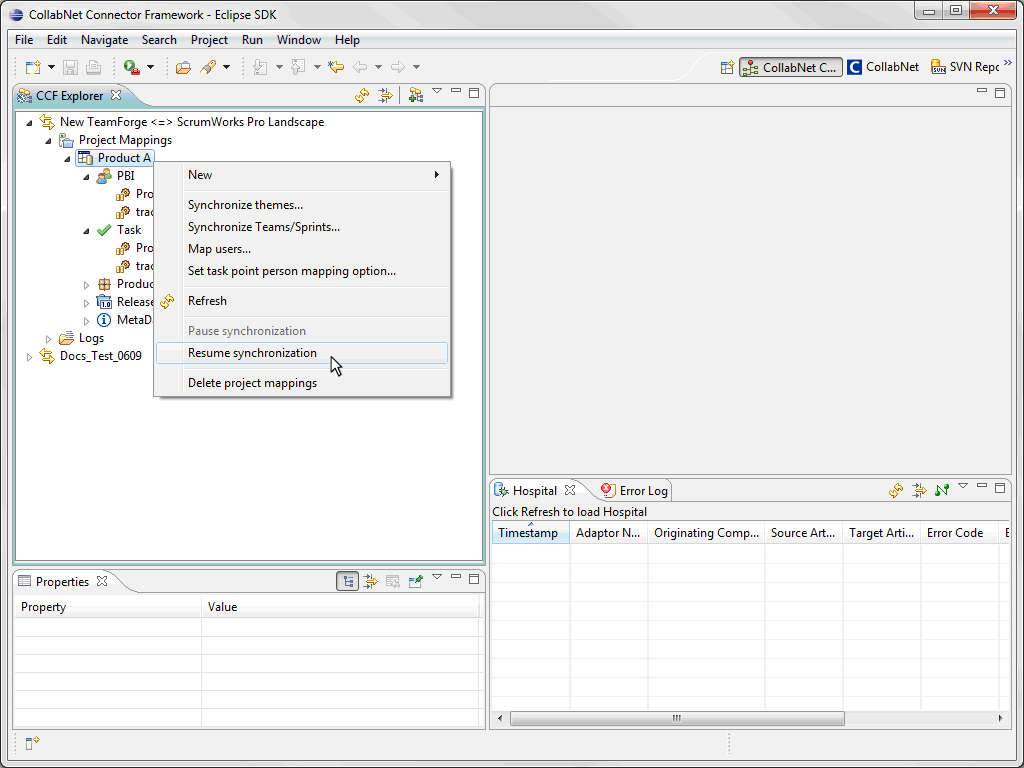Toggle Link with Editor in Hospital view
The width and height of the screenshot is (1024, 768).
tap(919, 490)
